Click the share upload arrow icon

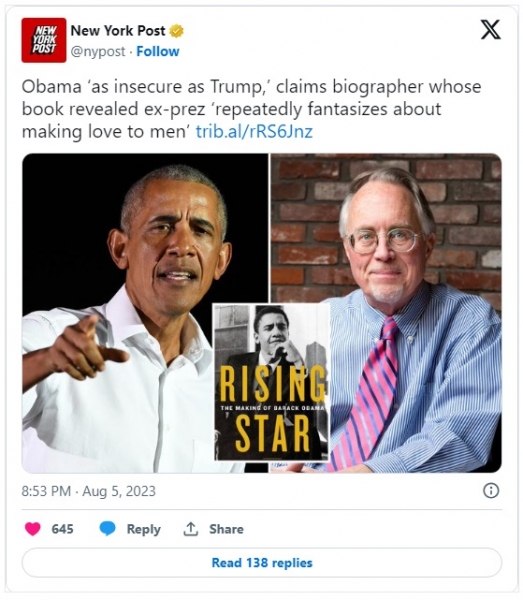(191, 528)
